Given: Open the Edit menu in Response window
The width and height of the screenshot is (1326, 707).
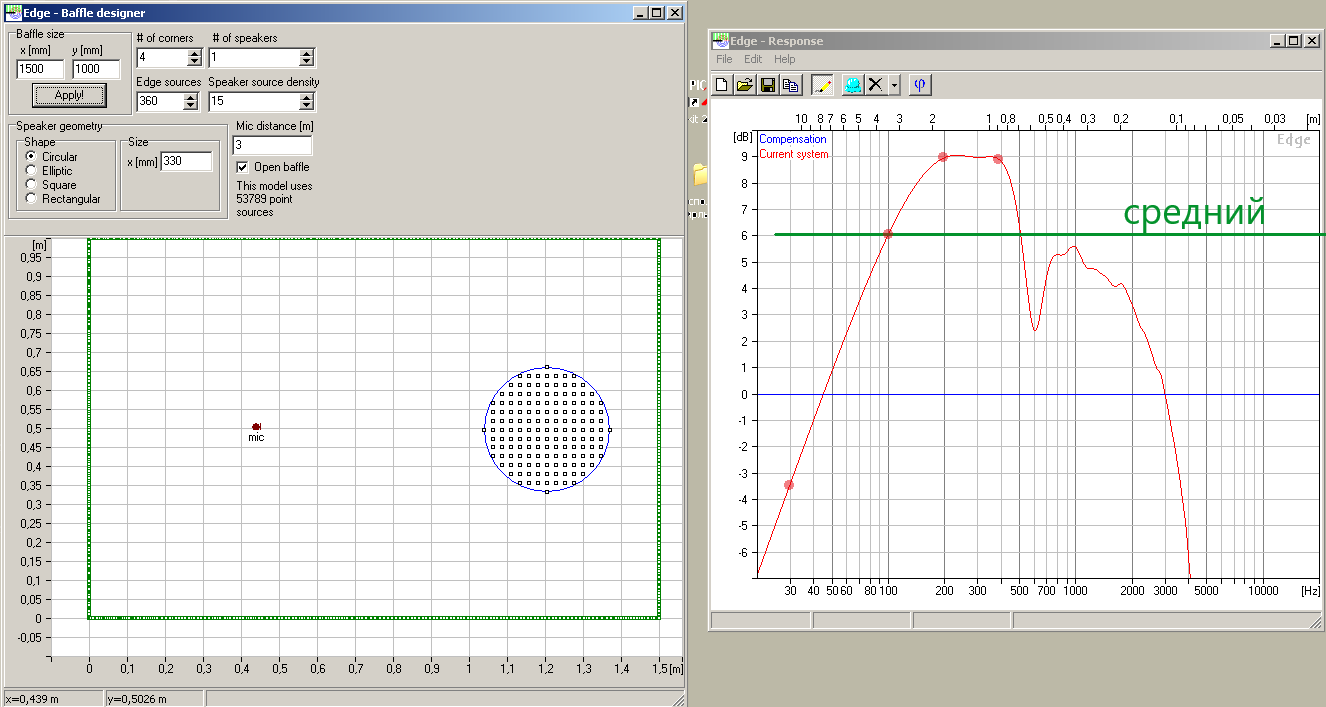Looking at the screenshot, I should pos(753,60).
